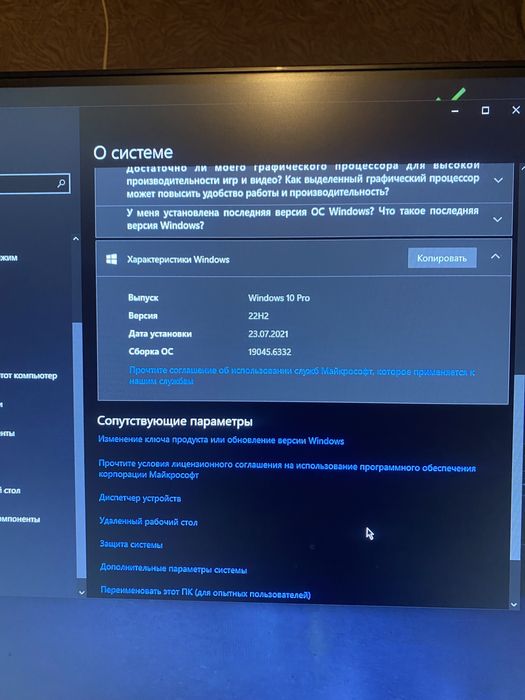Open Защита системы link
This screenshot has width=525, height=700.
click(131, 544)
